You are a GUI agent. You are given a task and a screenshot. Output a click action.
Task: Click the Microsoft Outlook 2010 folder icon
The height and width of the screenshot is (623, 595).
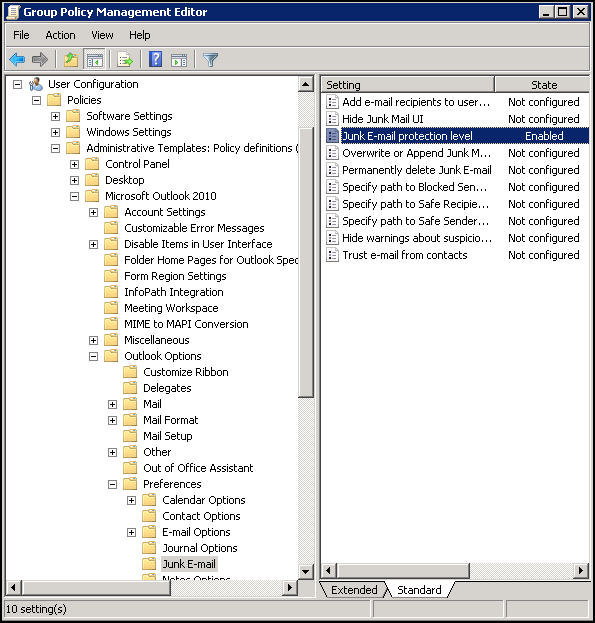point(92,196)
